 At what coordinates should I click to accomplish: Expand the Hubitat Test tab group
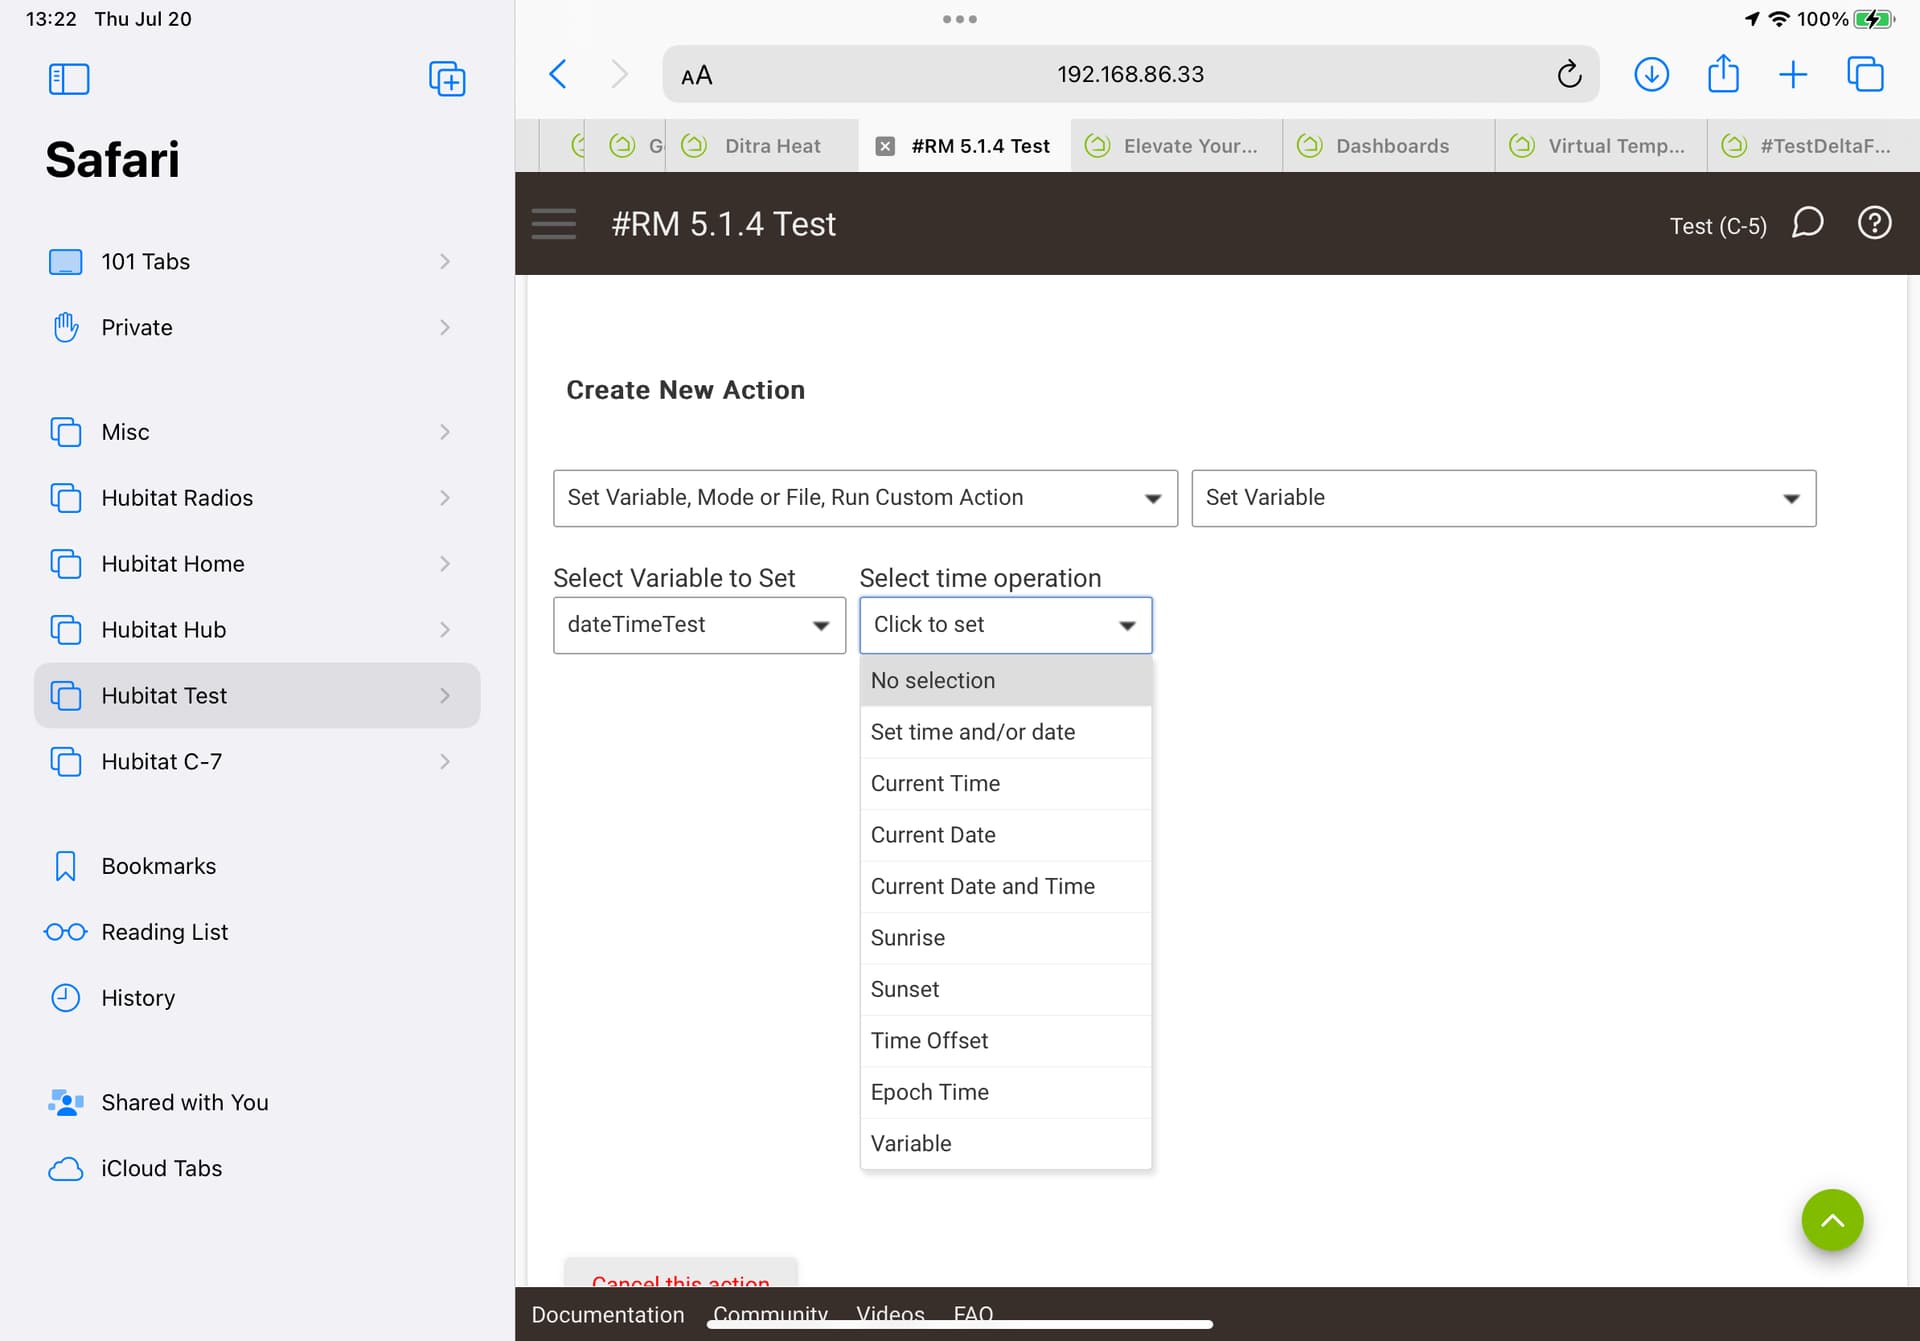tap(444, 695)
